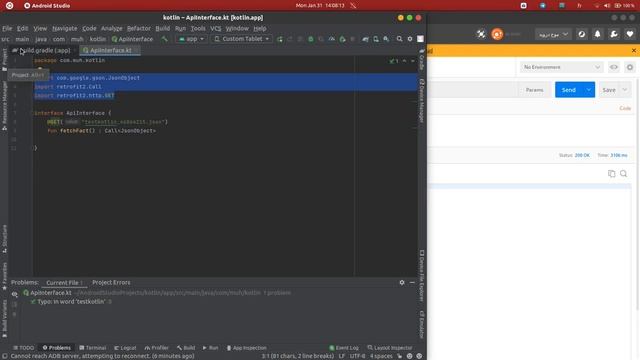Open the AVD Manager toolbar icon
The image size is (640, 360).
point(376,39)
